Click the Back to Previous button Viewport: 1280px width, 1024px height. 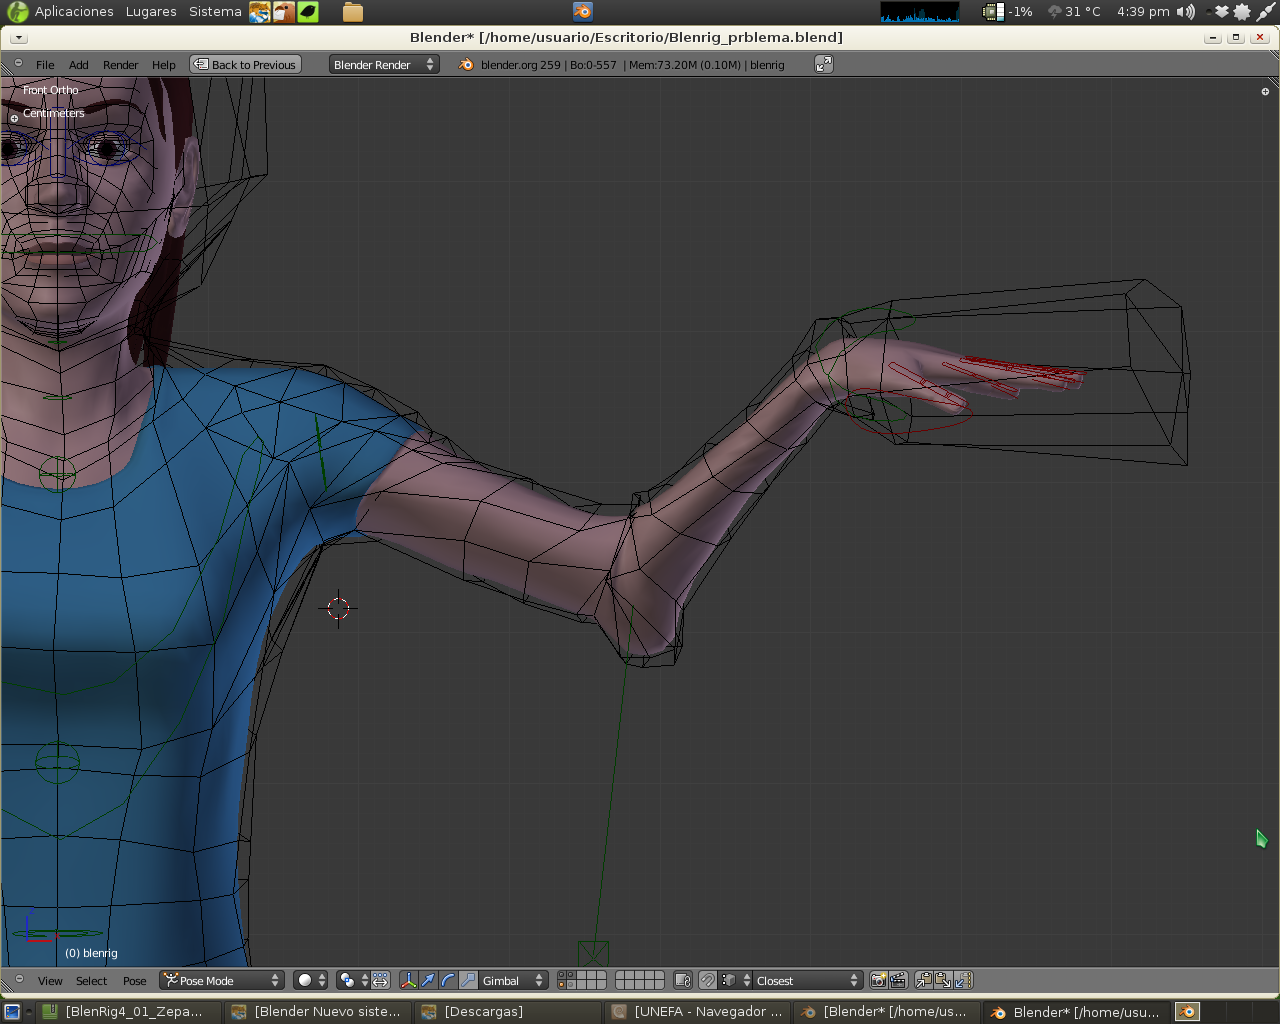point(245,64)
